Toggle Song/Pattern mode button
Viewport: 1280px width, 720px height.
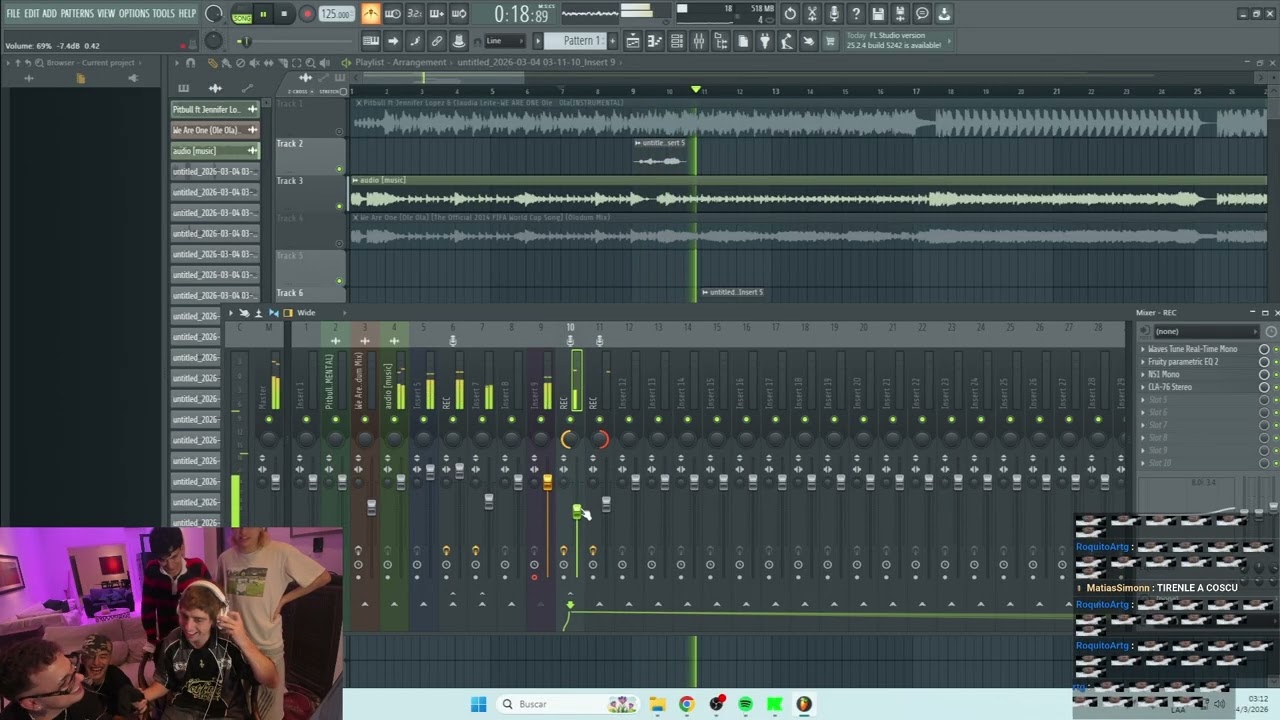pyautogui.click(x=242, y=15)
